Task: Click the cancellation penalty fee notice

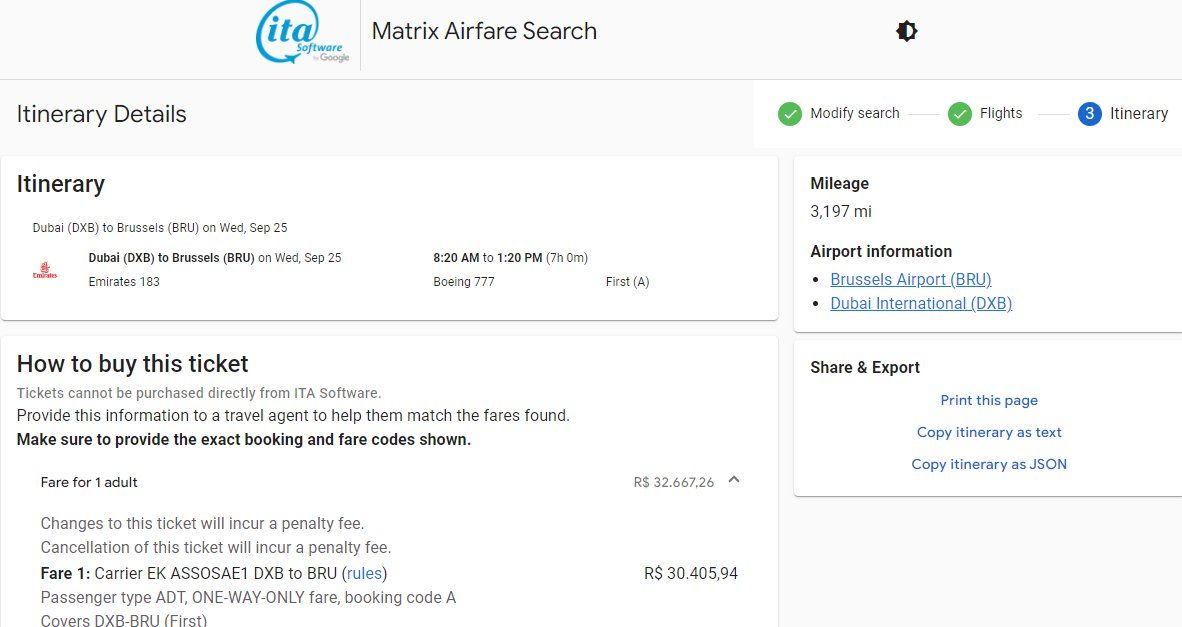Action: (x=216, y=547)
